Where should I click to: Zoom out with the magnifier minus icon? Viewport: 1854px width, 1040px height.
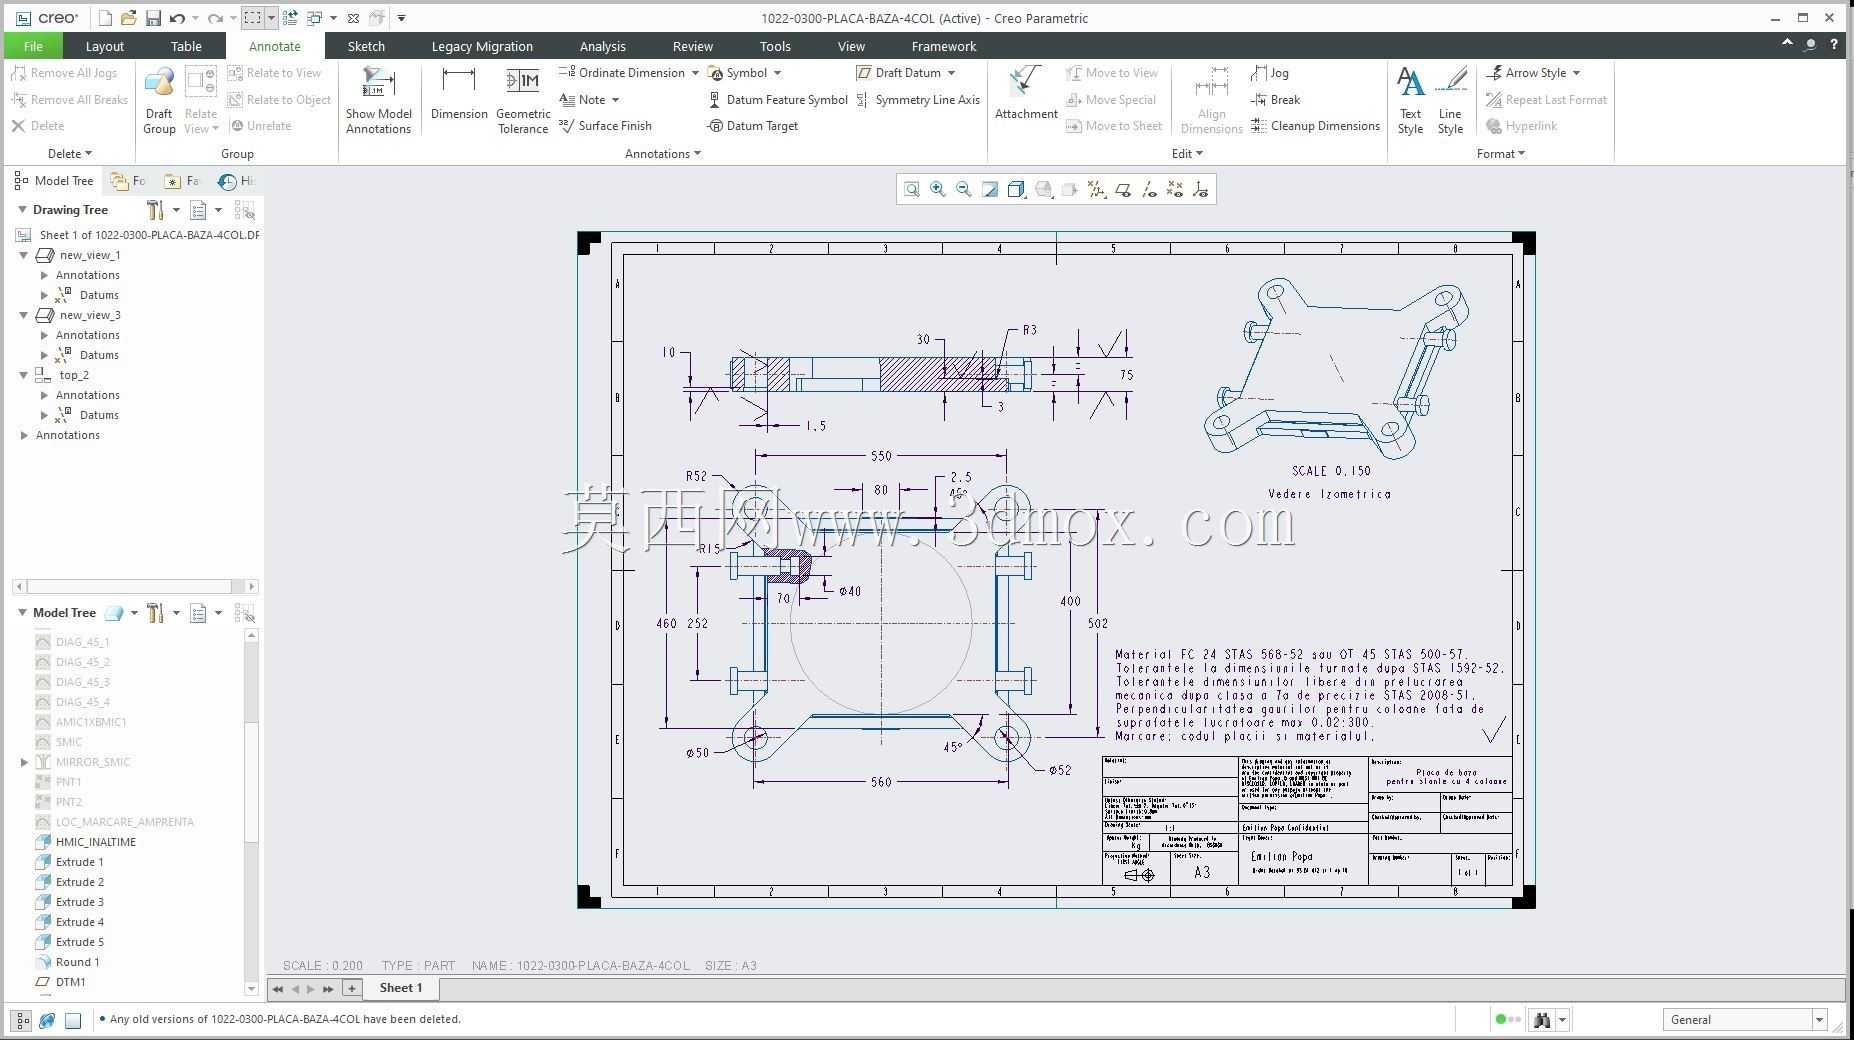coord(964,189)
